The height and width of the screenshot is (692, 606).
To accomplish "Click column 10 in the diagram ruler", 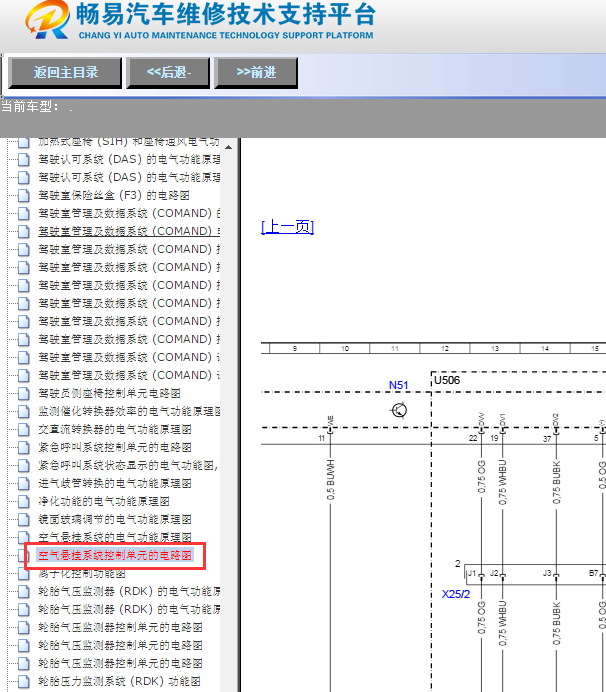I will click(x=345, y=349).
